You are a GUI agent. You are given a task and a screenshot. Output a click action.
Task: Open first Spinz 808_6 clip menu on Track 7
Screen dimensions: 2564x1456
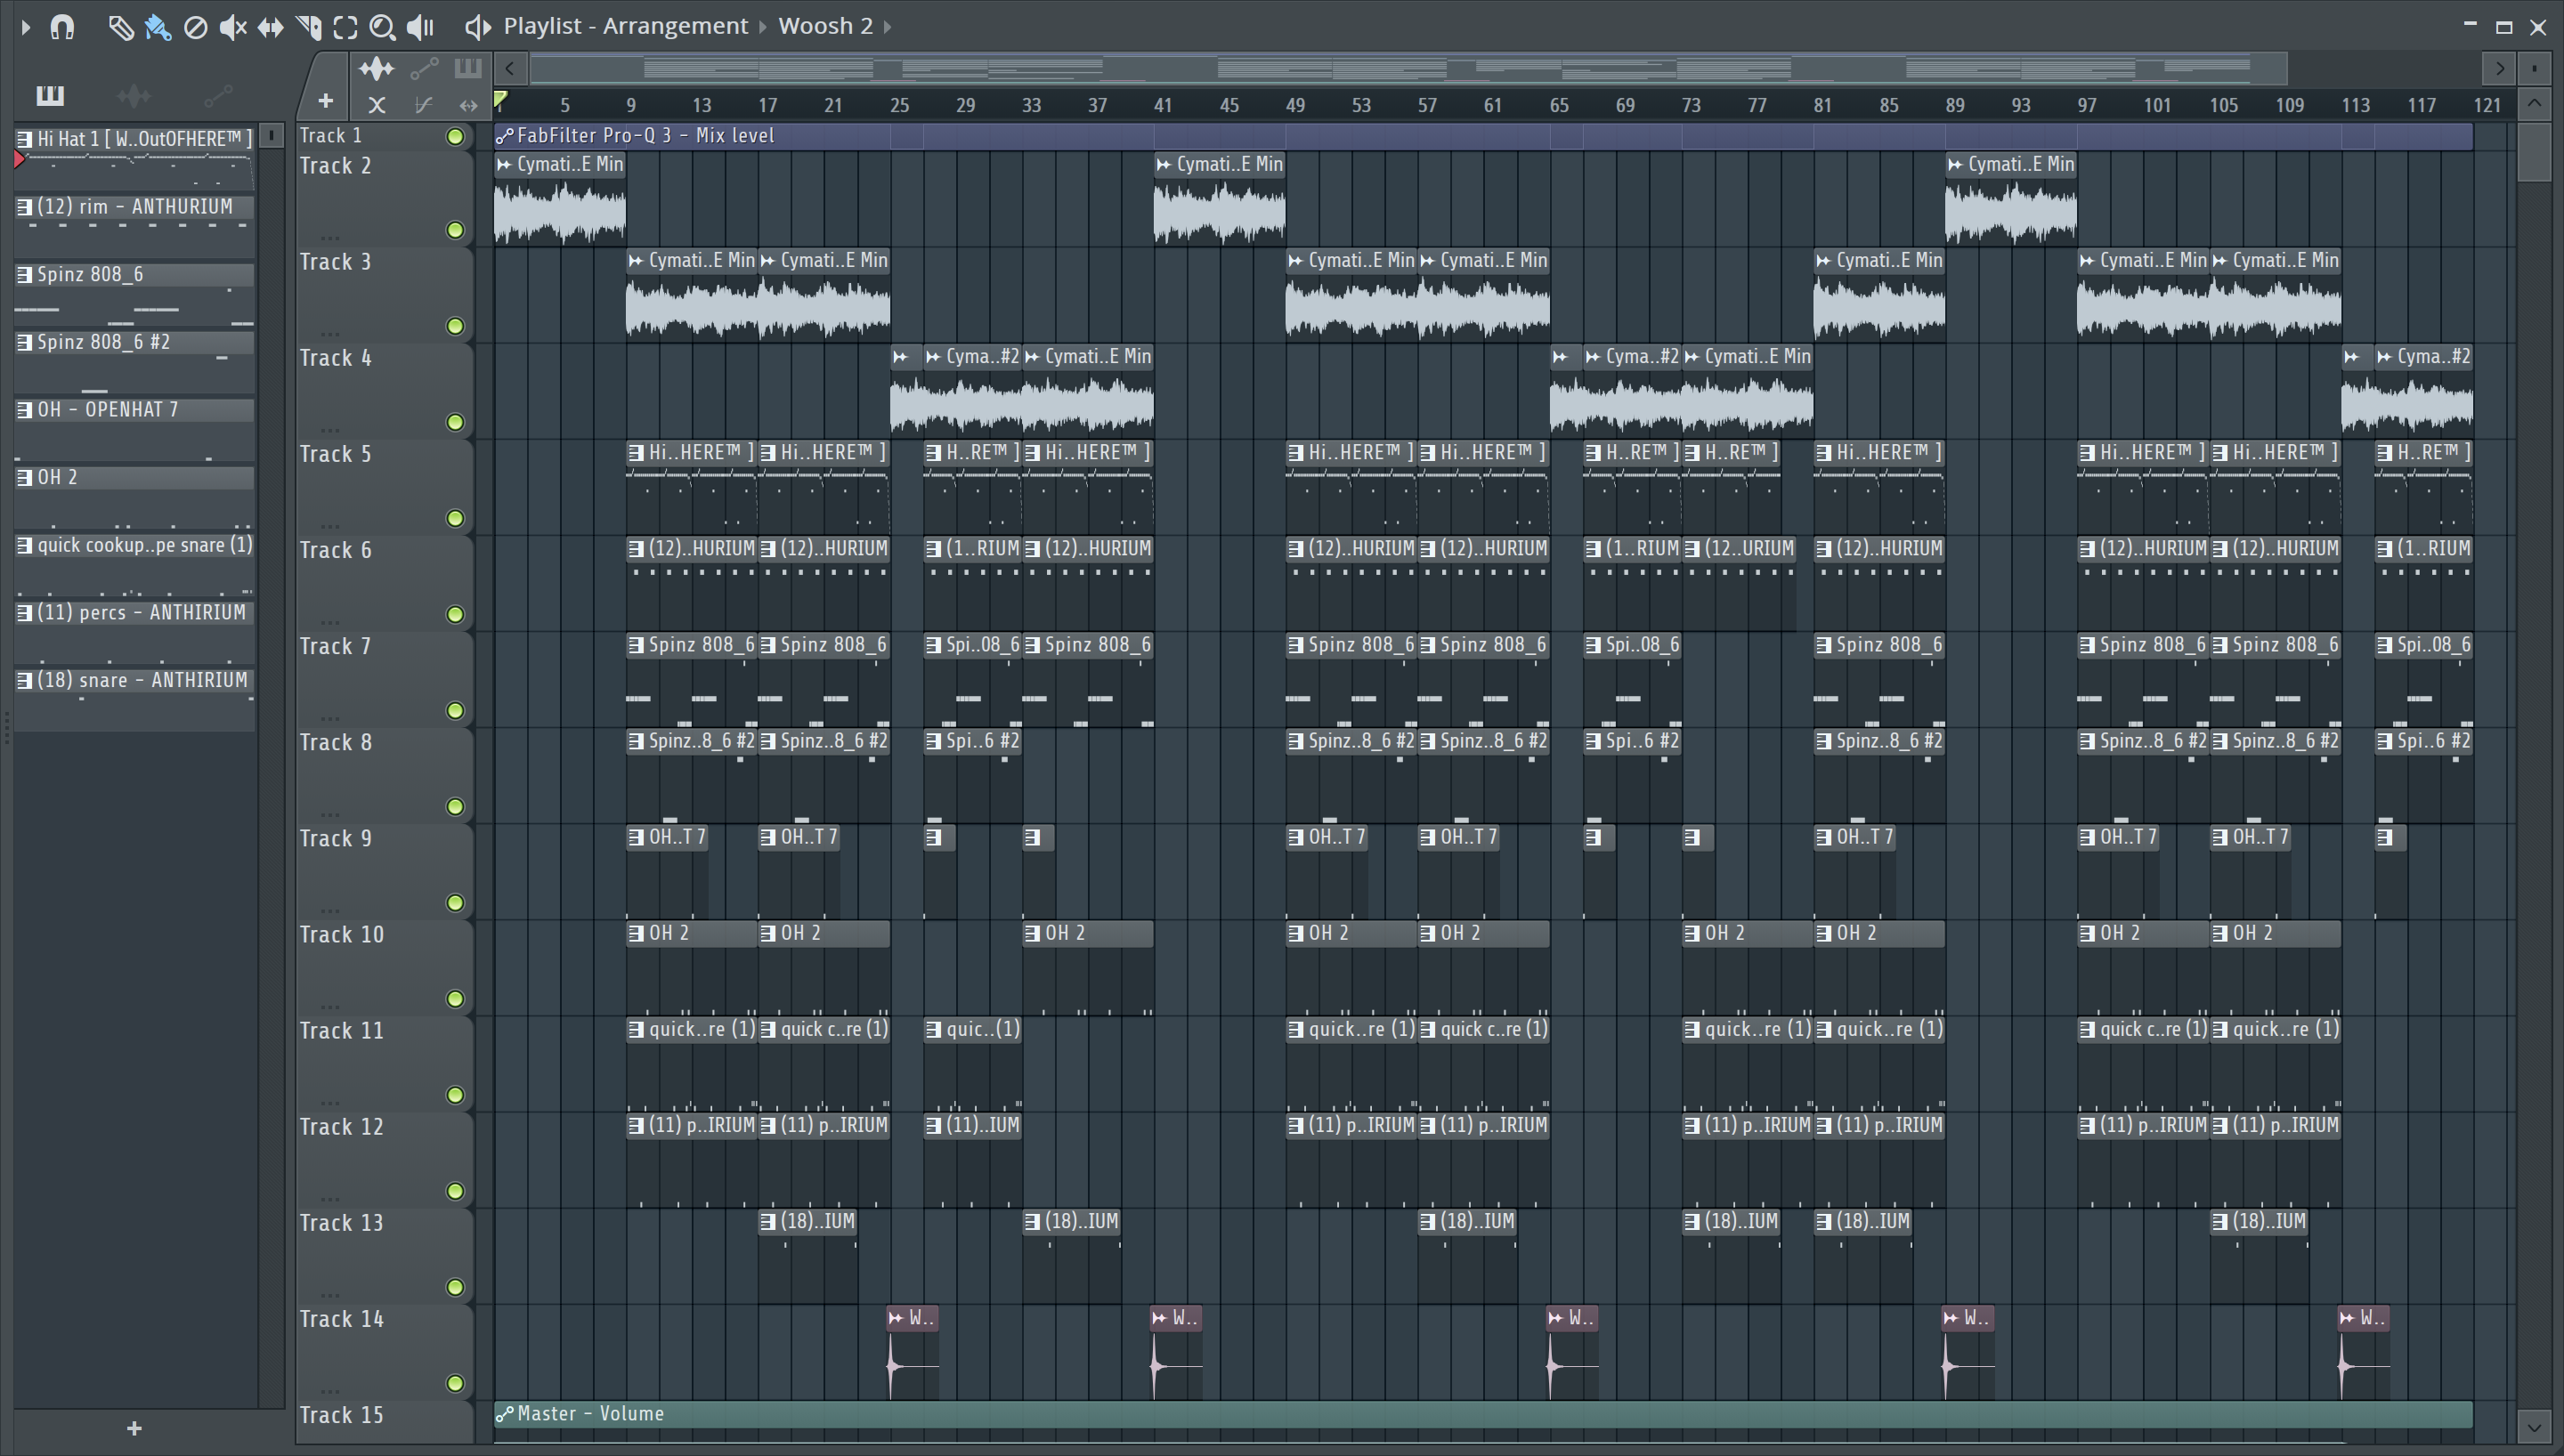click(x=636, y=645)
